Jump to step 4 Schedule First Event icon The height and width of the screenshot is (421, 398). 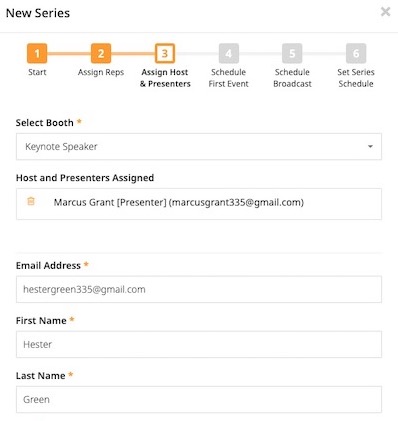[229, 53]
